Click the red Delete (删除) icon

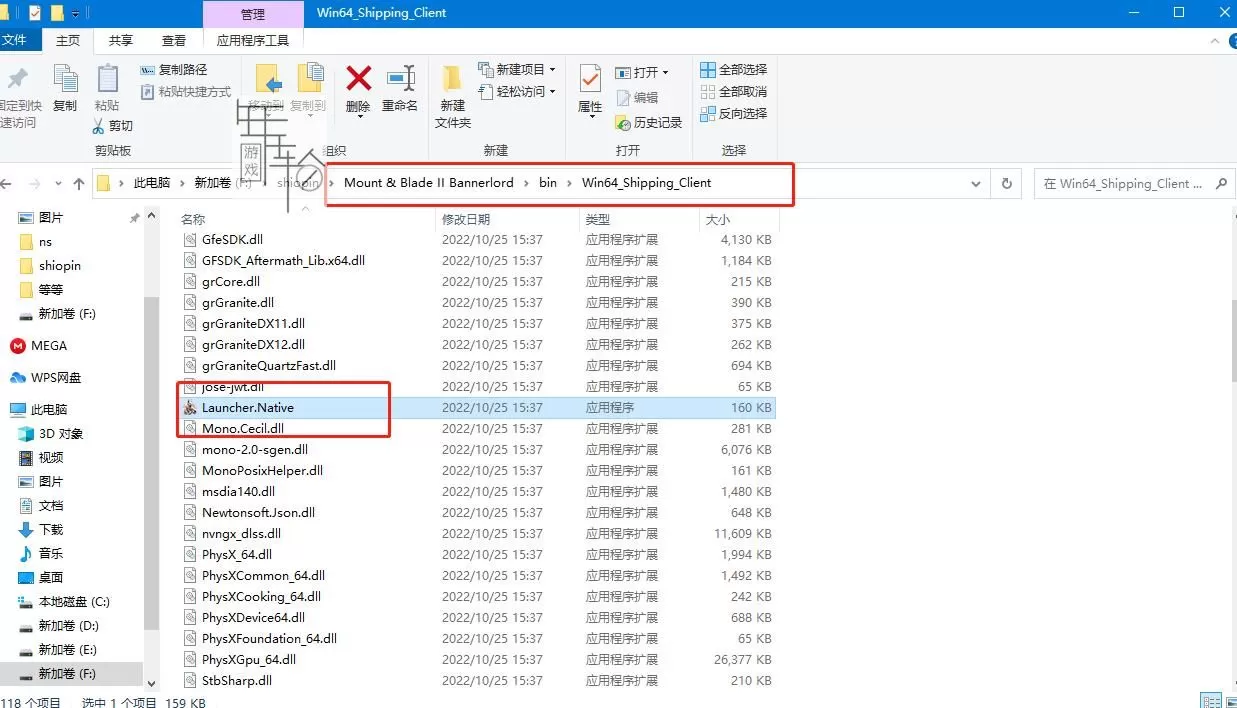[x=358, y=82]
